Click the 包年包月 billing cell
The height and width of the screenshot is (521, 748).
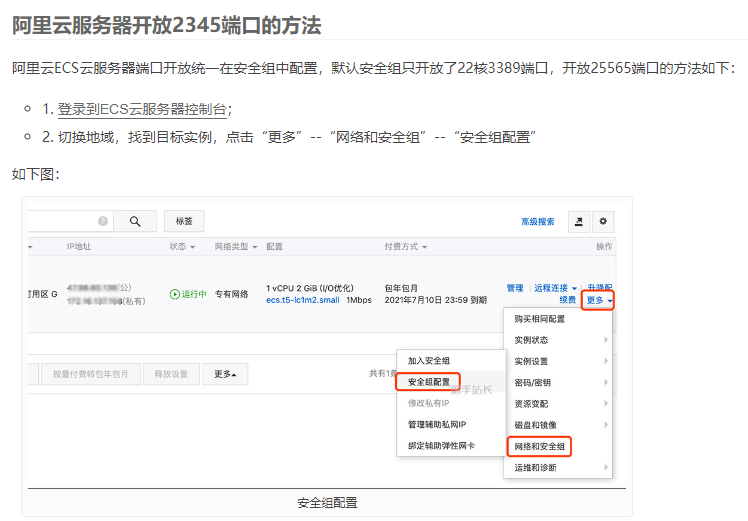(401, 288)
